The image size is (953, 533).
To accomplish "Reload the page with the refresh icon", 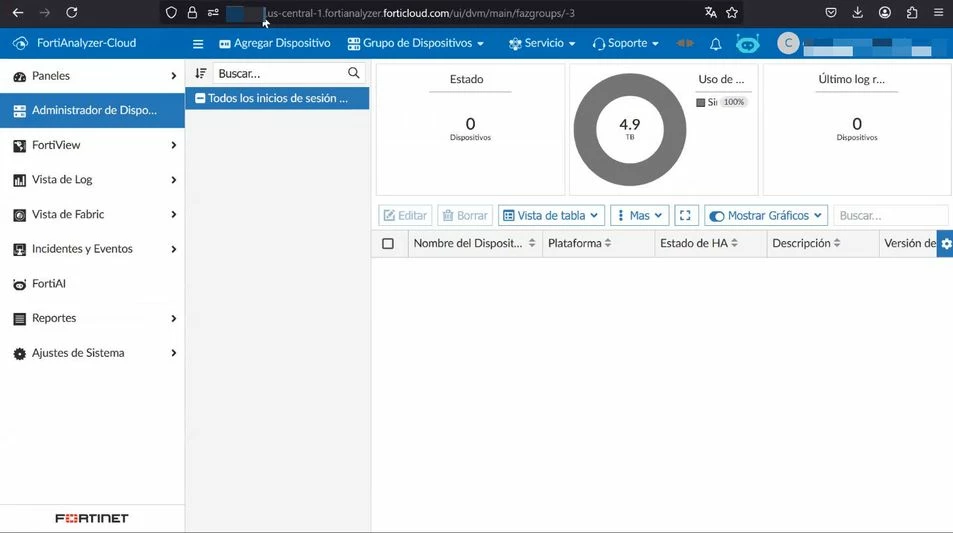I will (72, 12).
